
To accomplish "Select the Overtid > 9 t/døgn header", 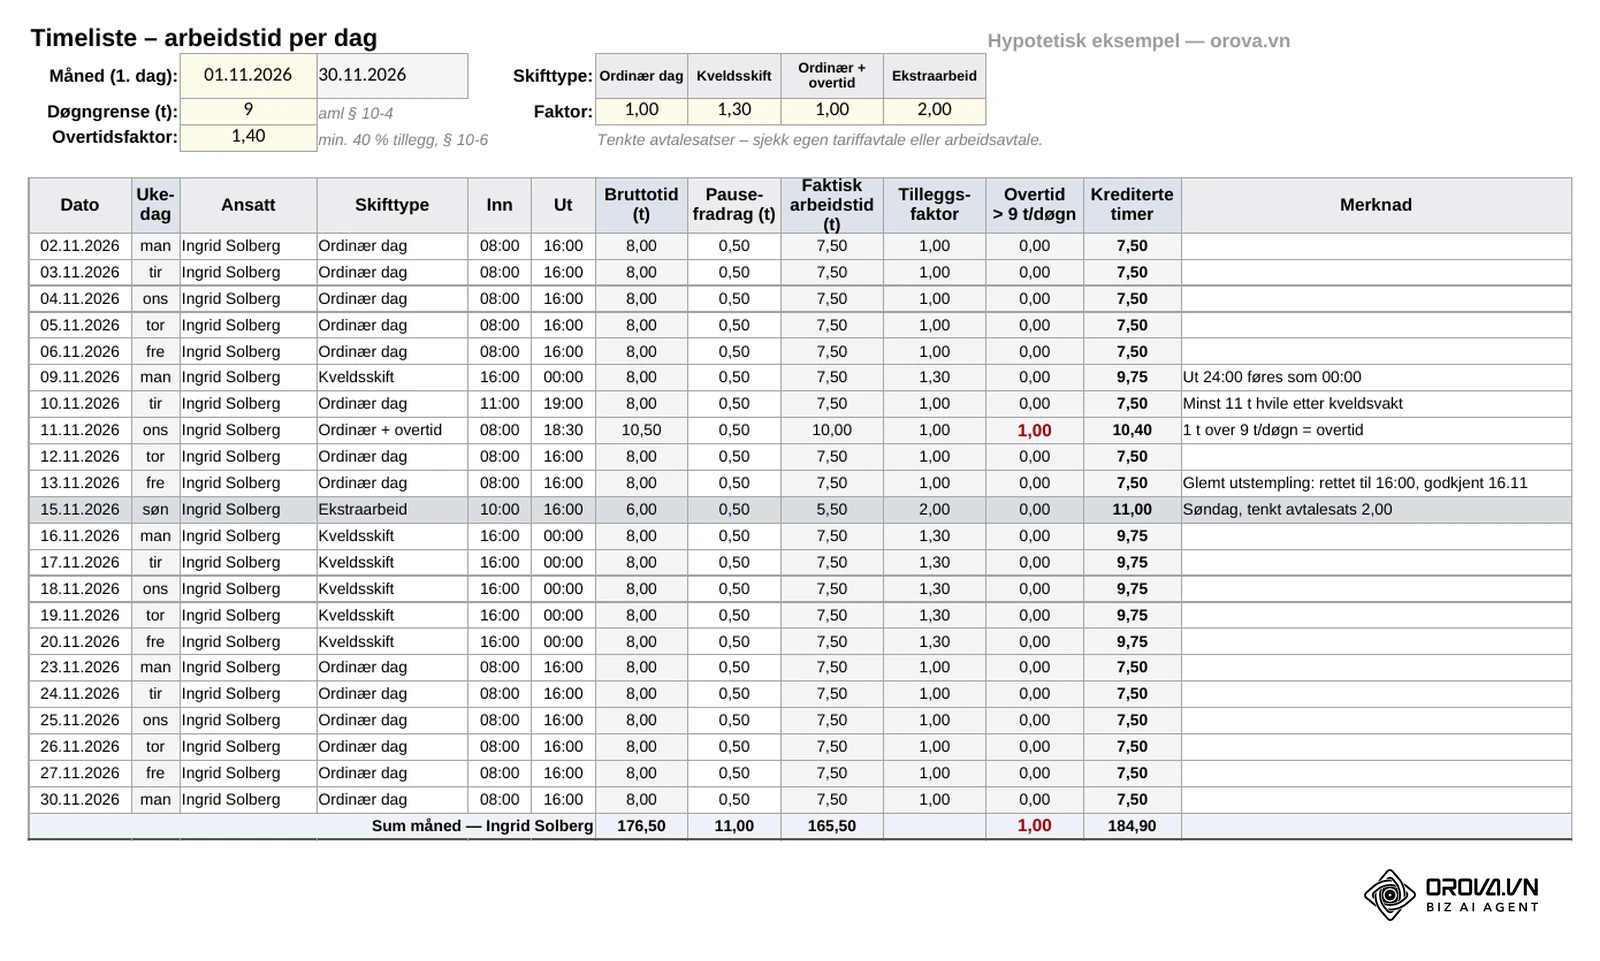I will click(x=1034, y=205).
